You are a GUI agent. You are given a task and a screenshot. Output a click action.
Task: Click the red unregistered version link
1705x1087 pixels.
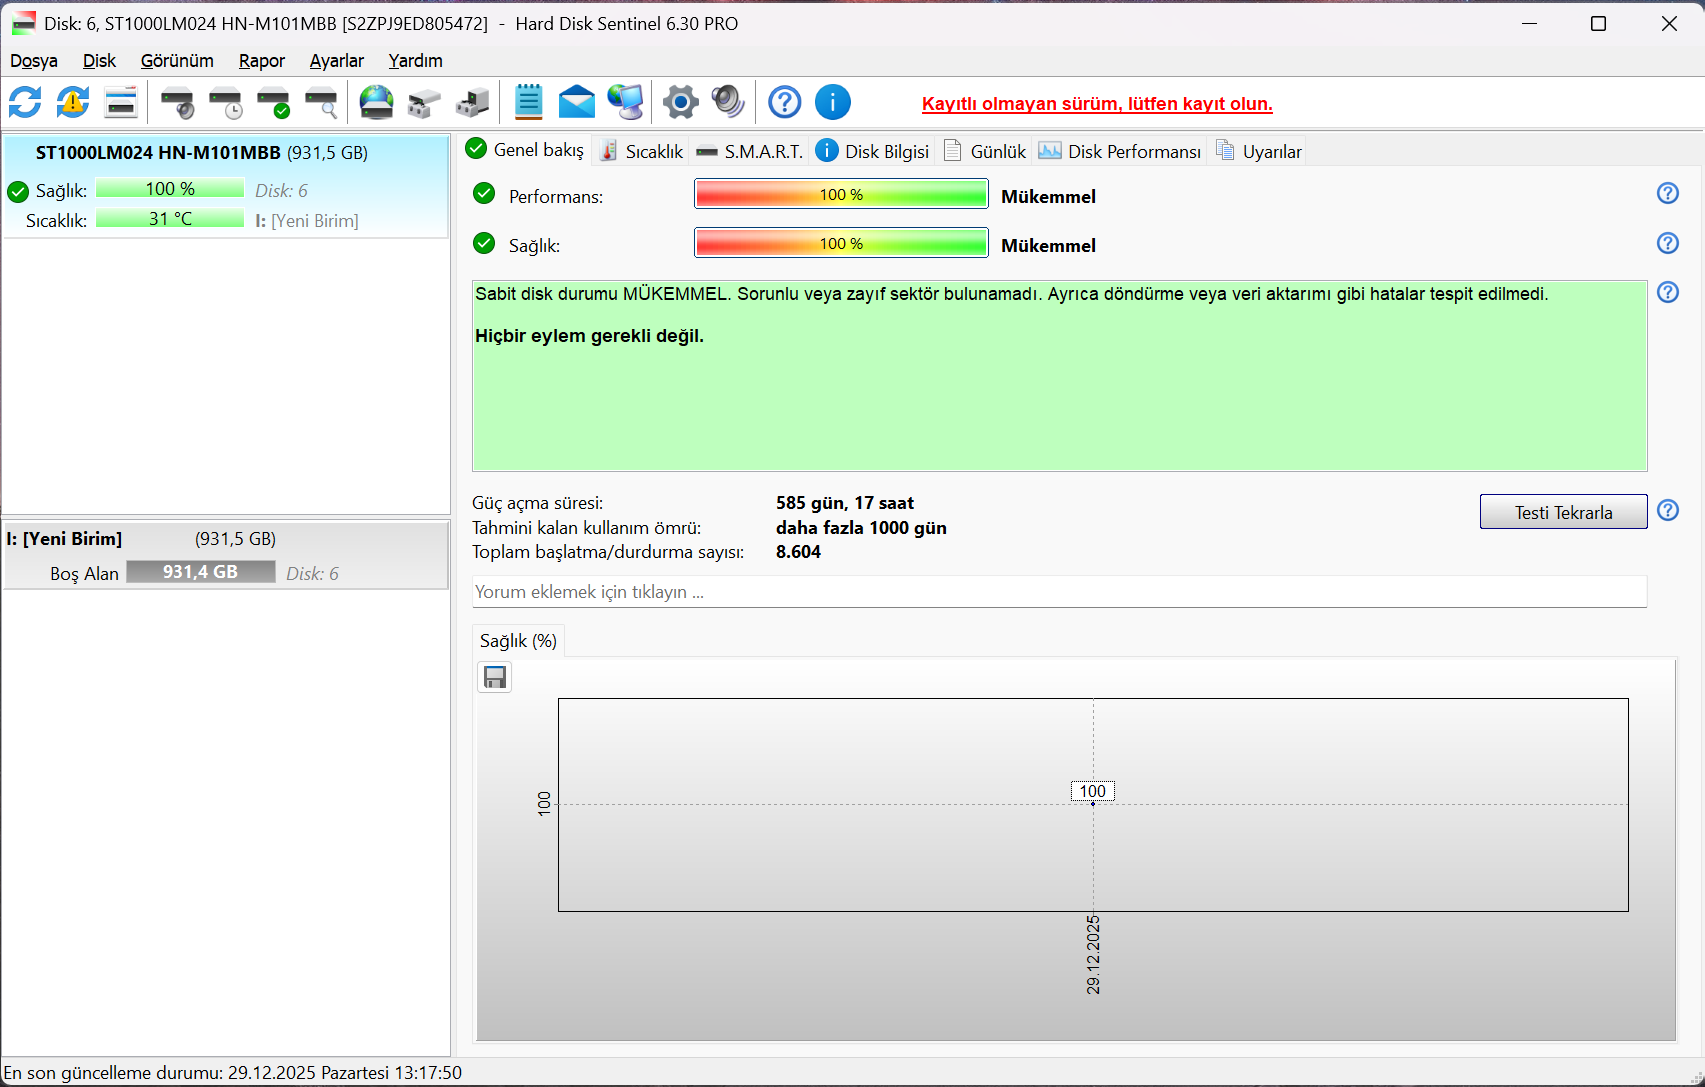click(1097, 104)
